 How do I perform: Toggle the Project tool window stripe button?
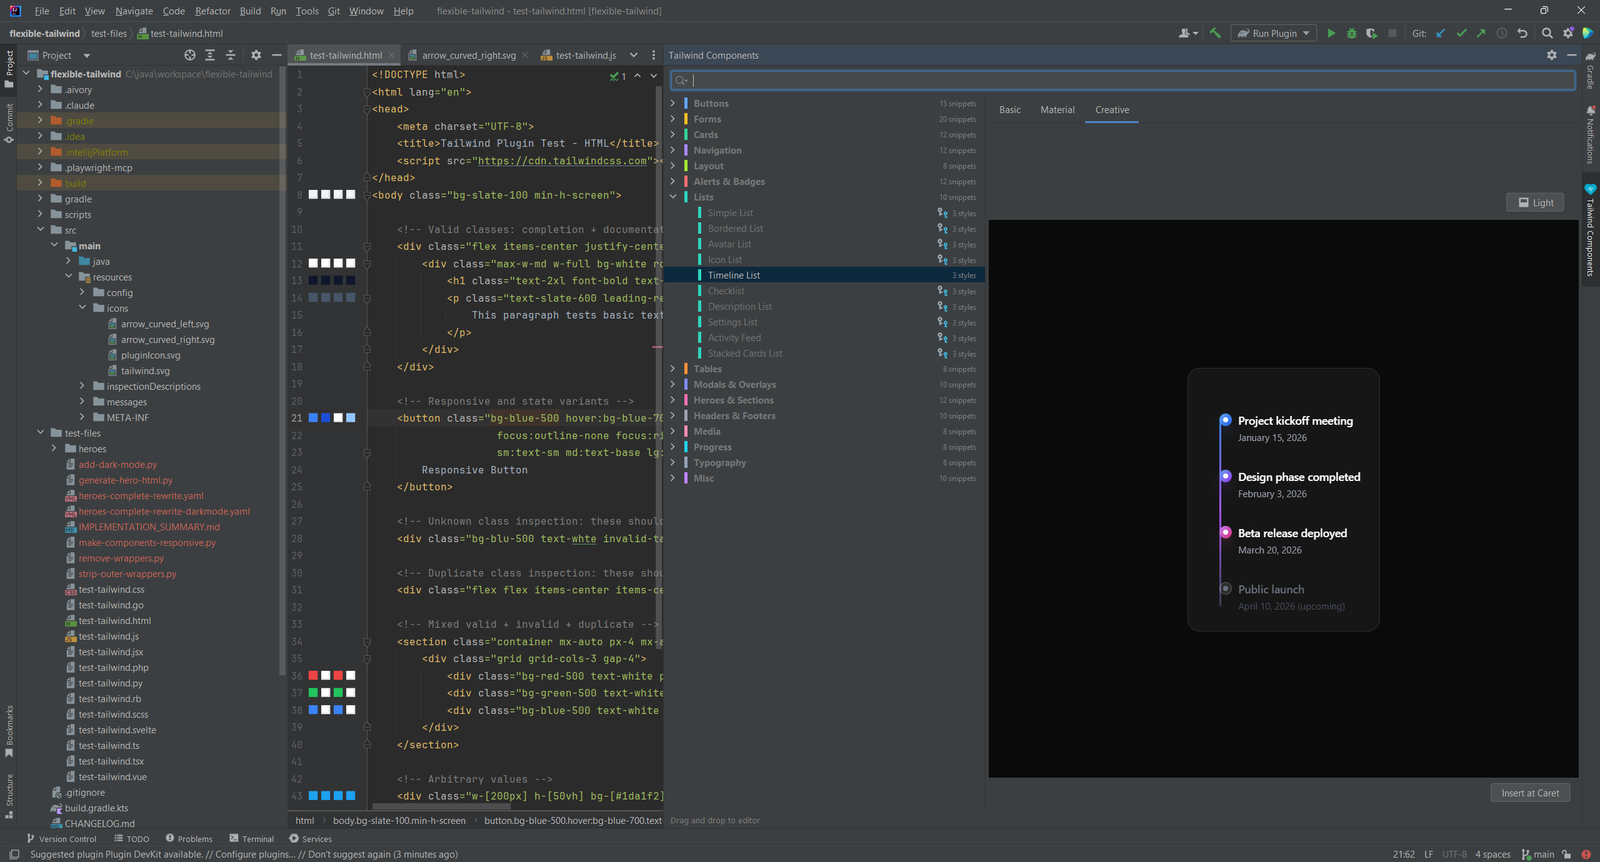(9, 68)
